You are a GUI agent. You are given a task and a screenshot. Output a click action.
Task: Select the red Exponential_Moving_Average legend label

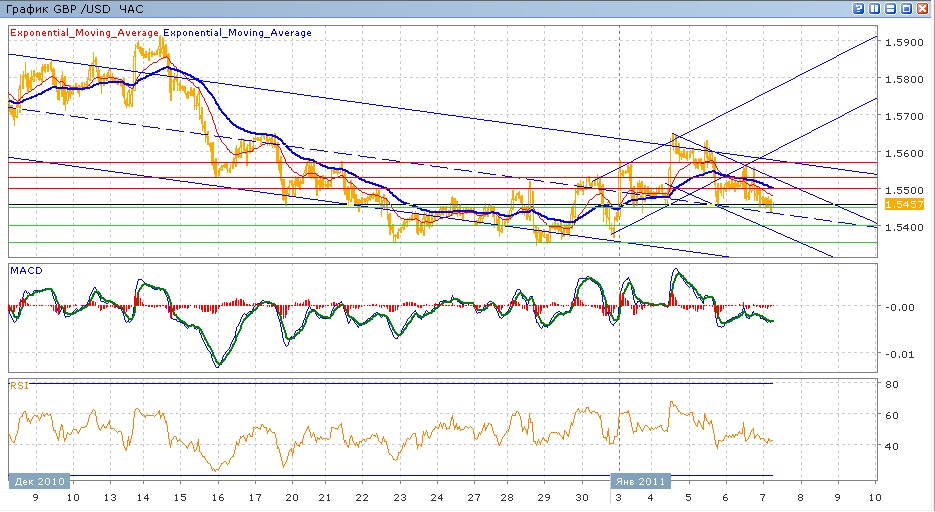coord(85,33)
